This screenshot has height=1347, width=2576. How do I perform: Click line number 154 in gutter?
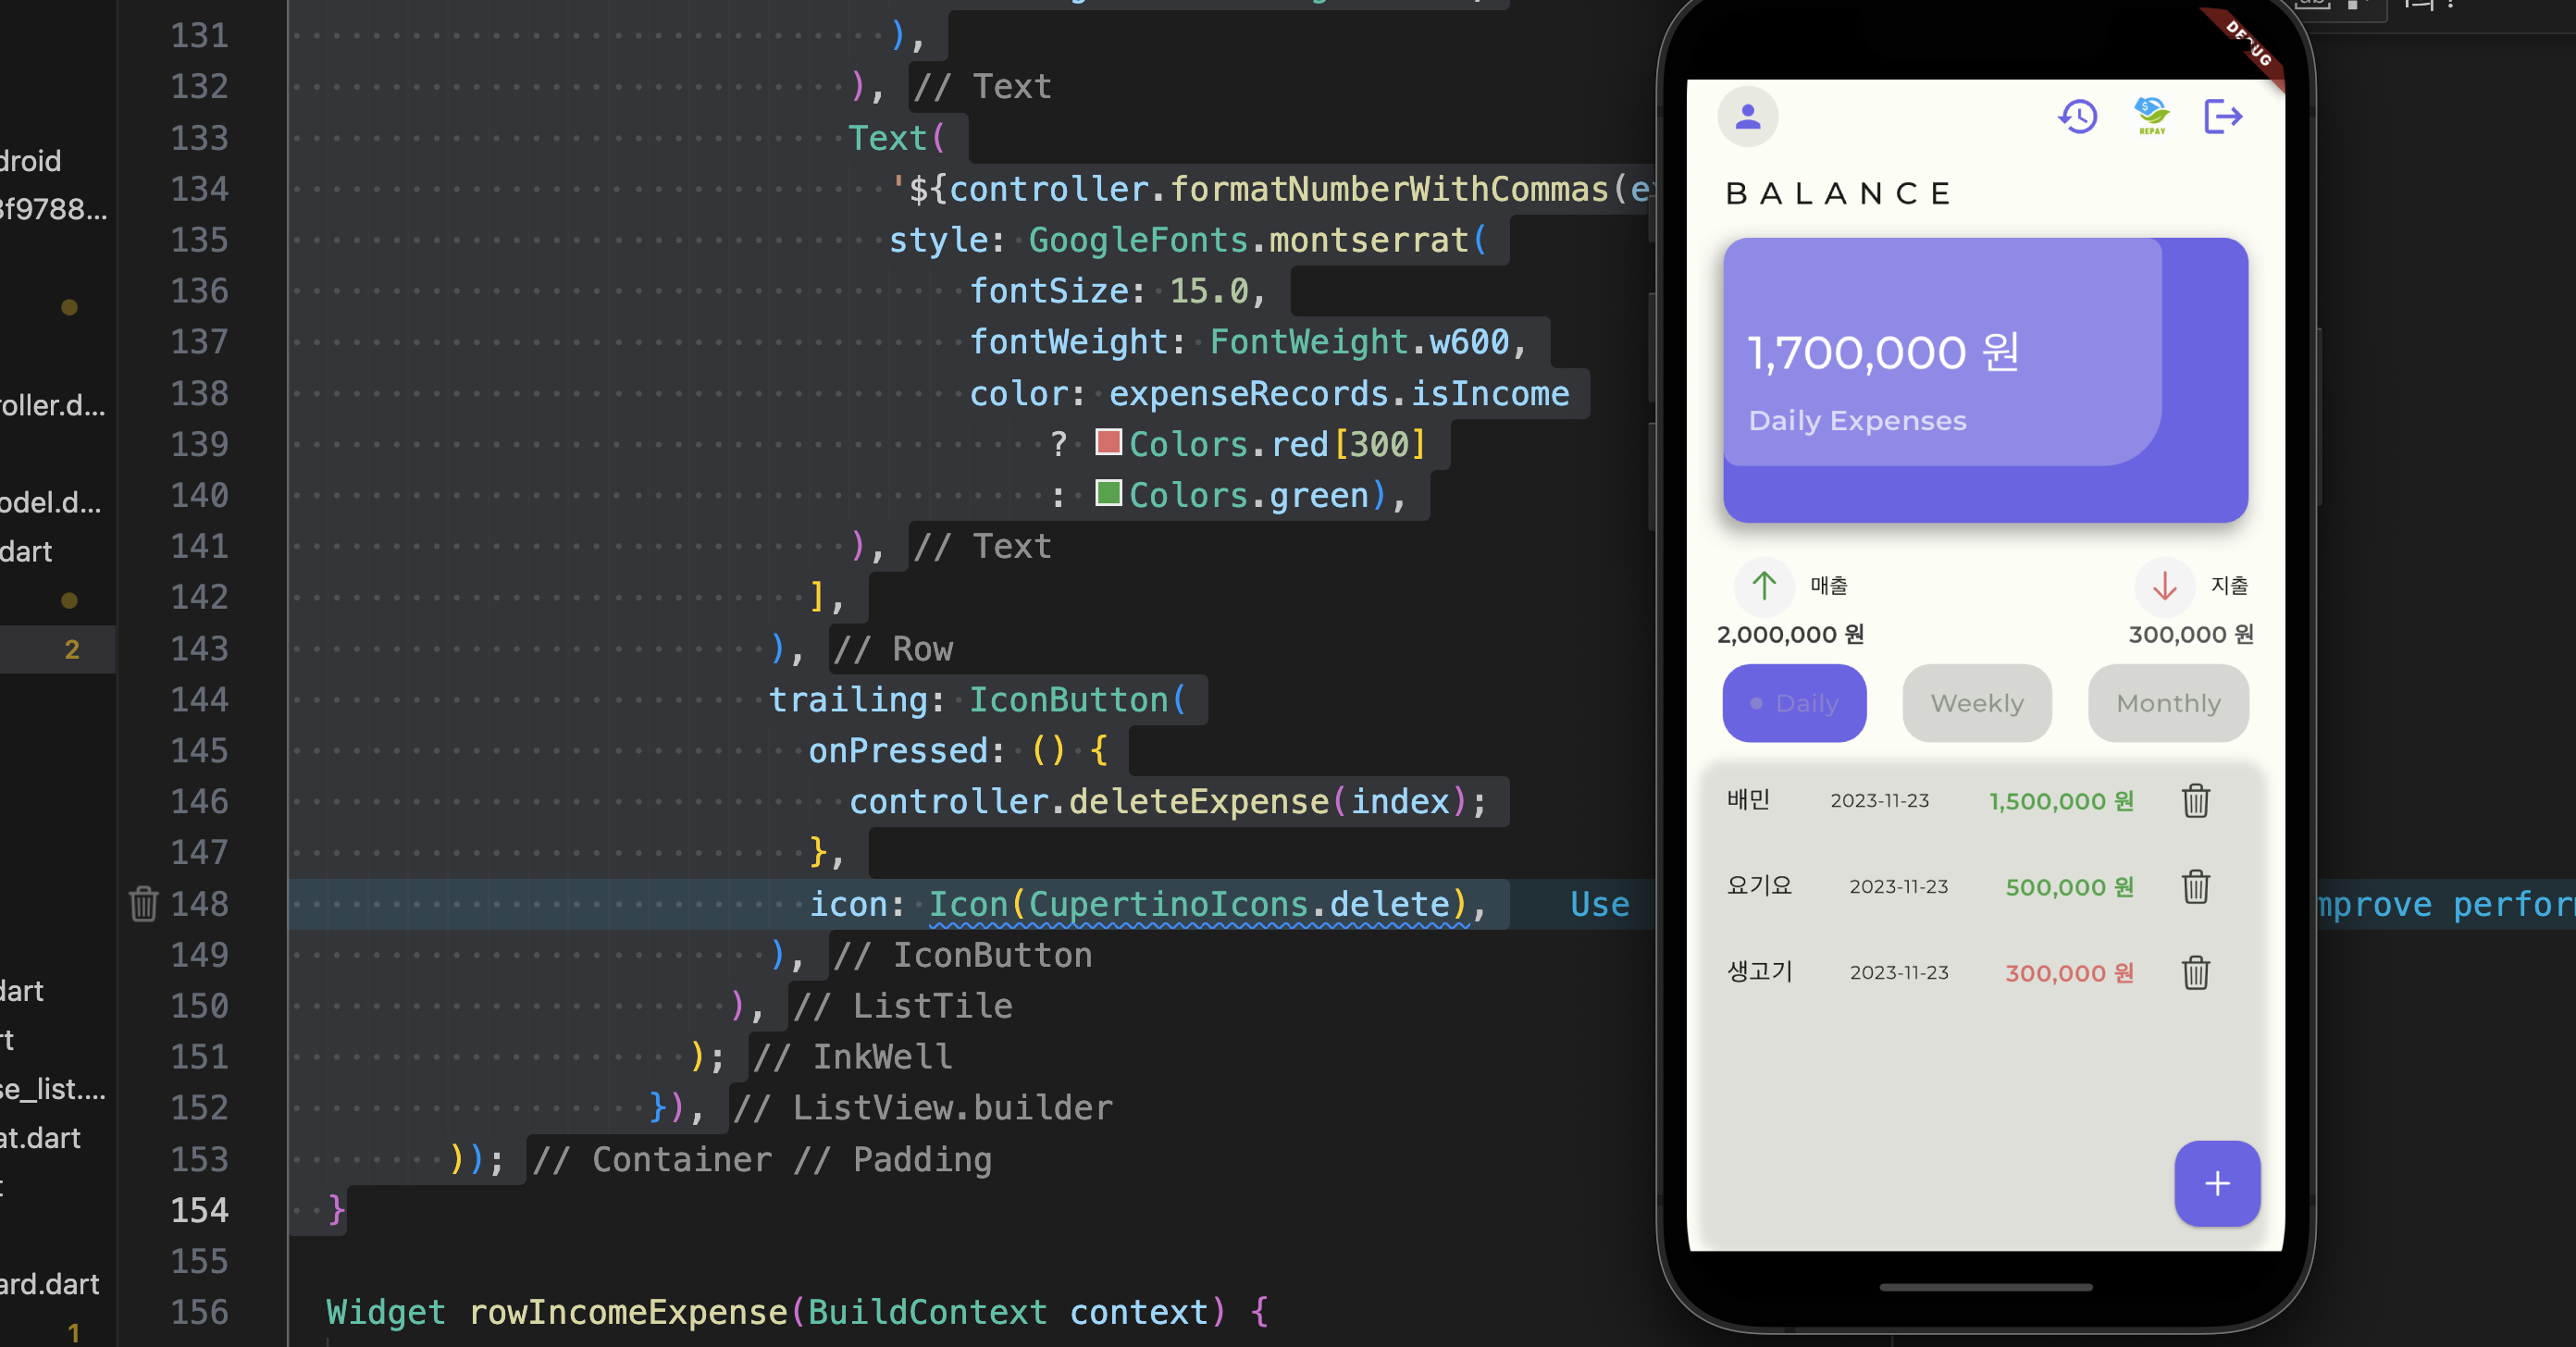tap(199, 1210)
